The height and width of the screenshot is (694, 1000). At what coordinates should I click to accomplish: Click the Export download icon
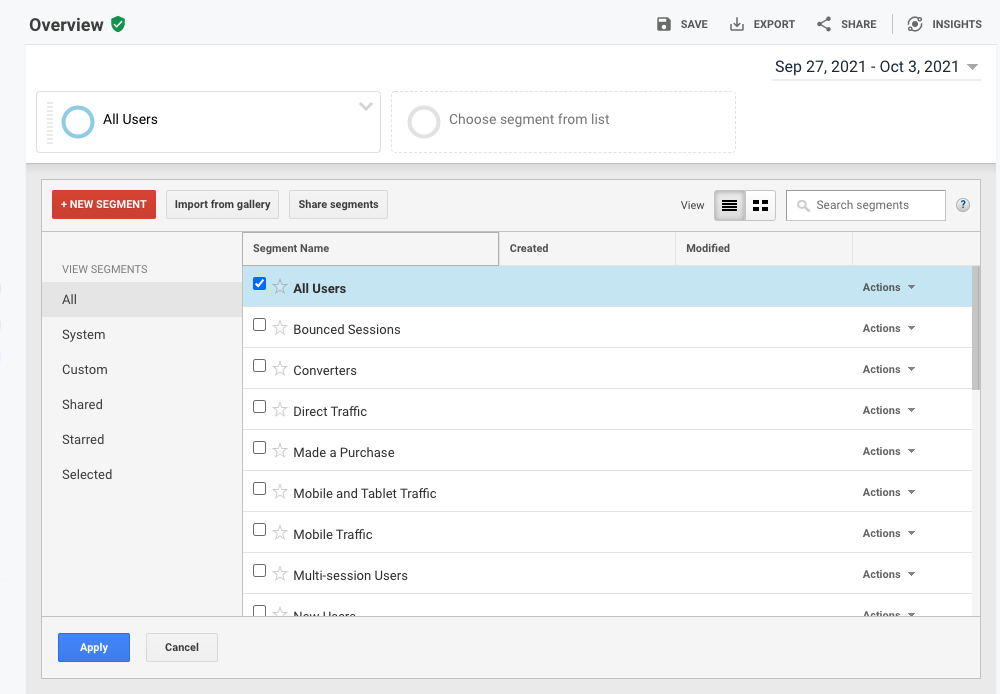tap(737, 24)
